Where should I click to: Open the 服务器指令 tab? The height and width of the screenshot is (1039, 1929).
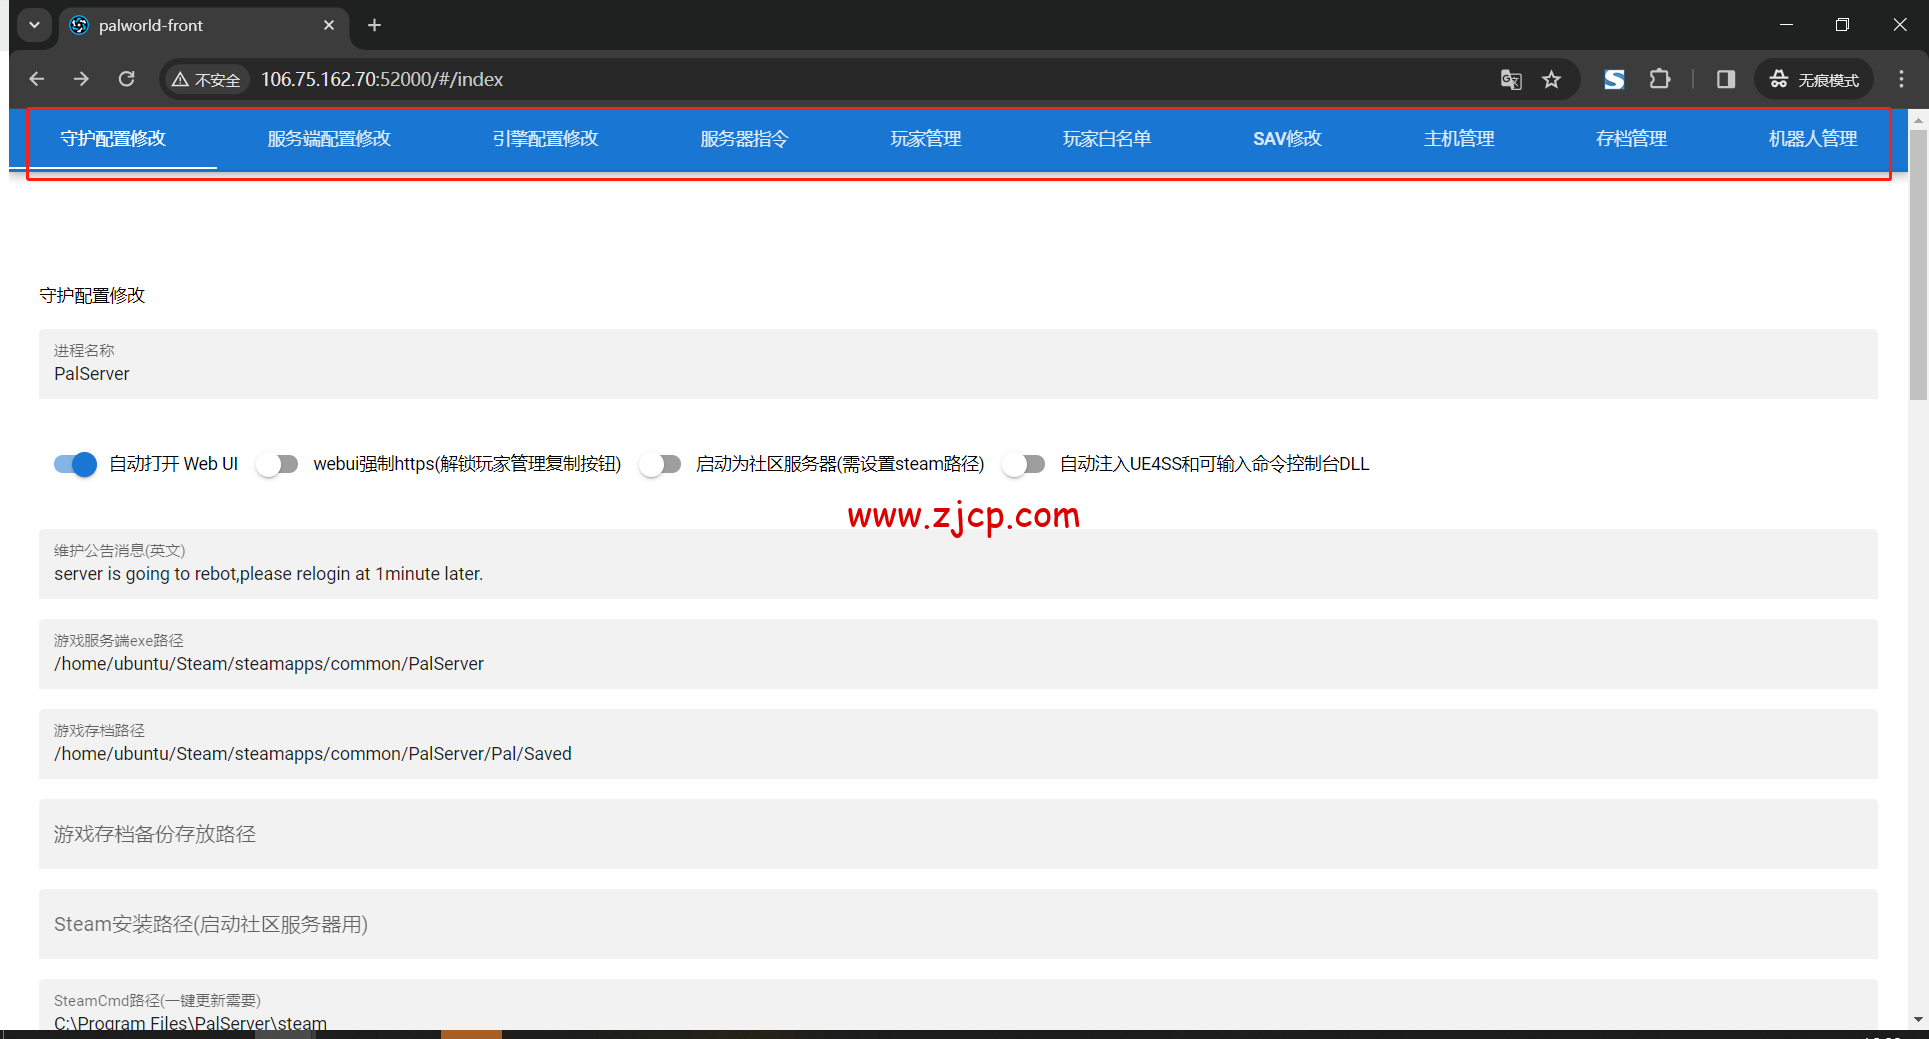point(744,139)
